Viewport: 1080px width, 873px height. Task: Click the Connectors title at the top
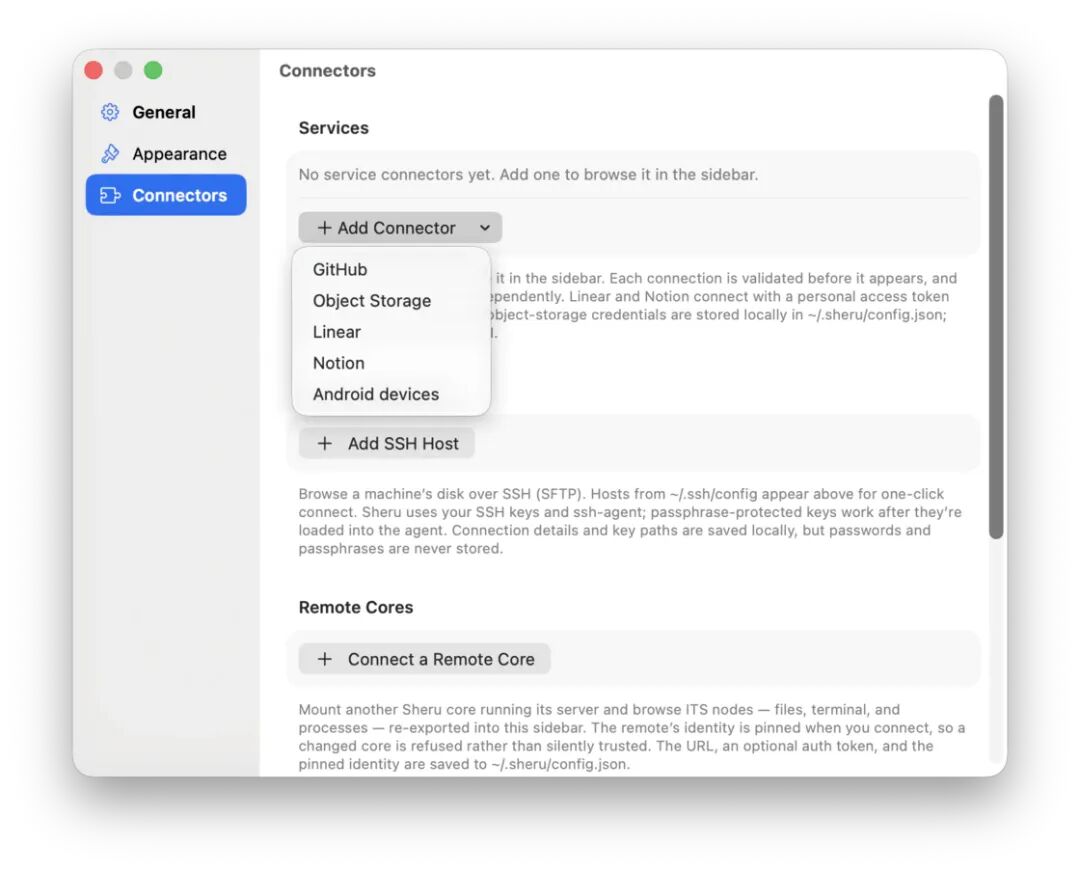tap(327, 71)
